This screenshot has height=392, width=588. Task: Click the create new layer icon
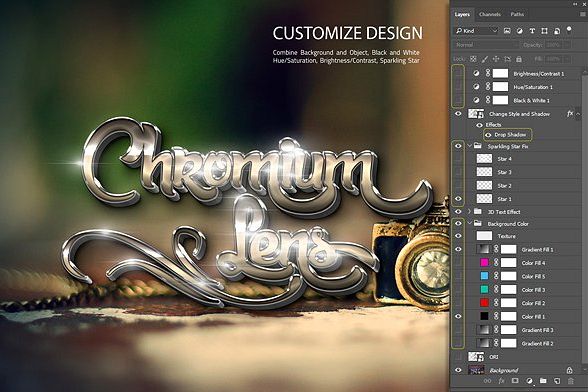tap(557, 381)
